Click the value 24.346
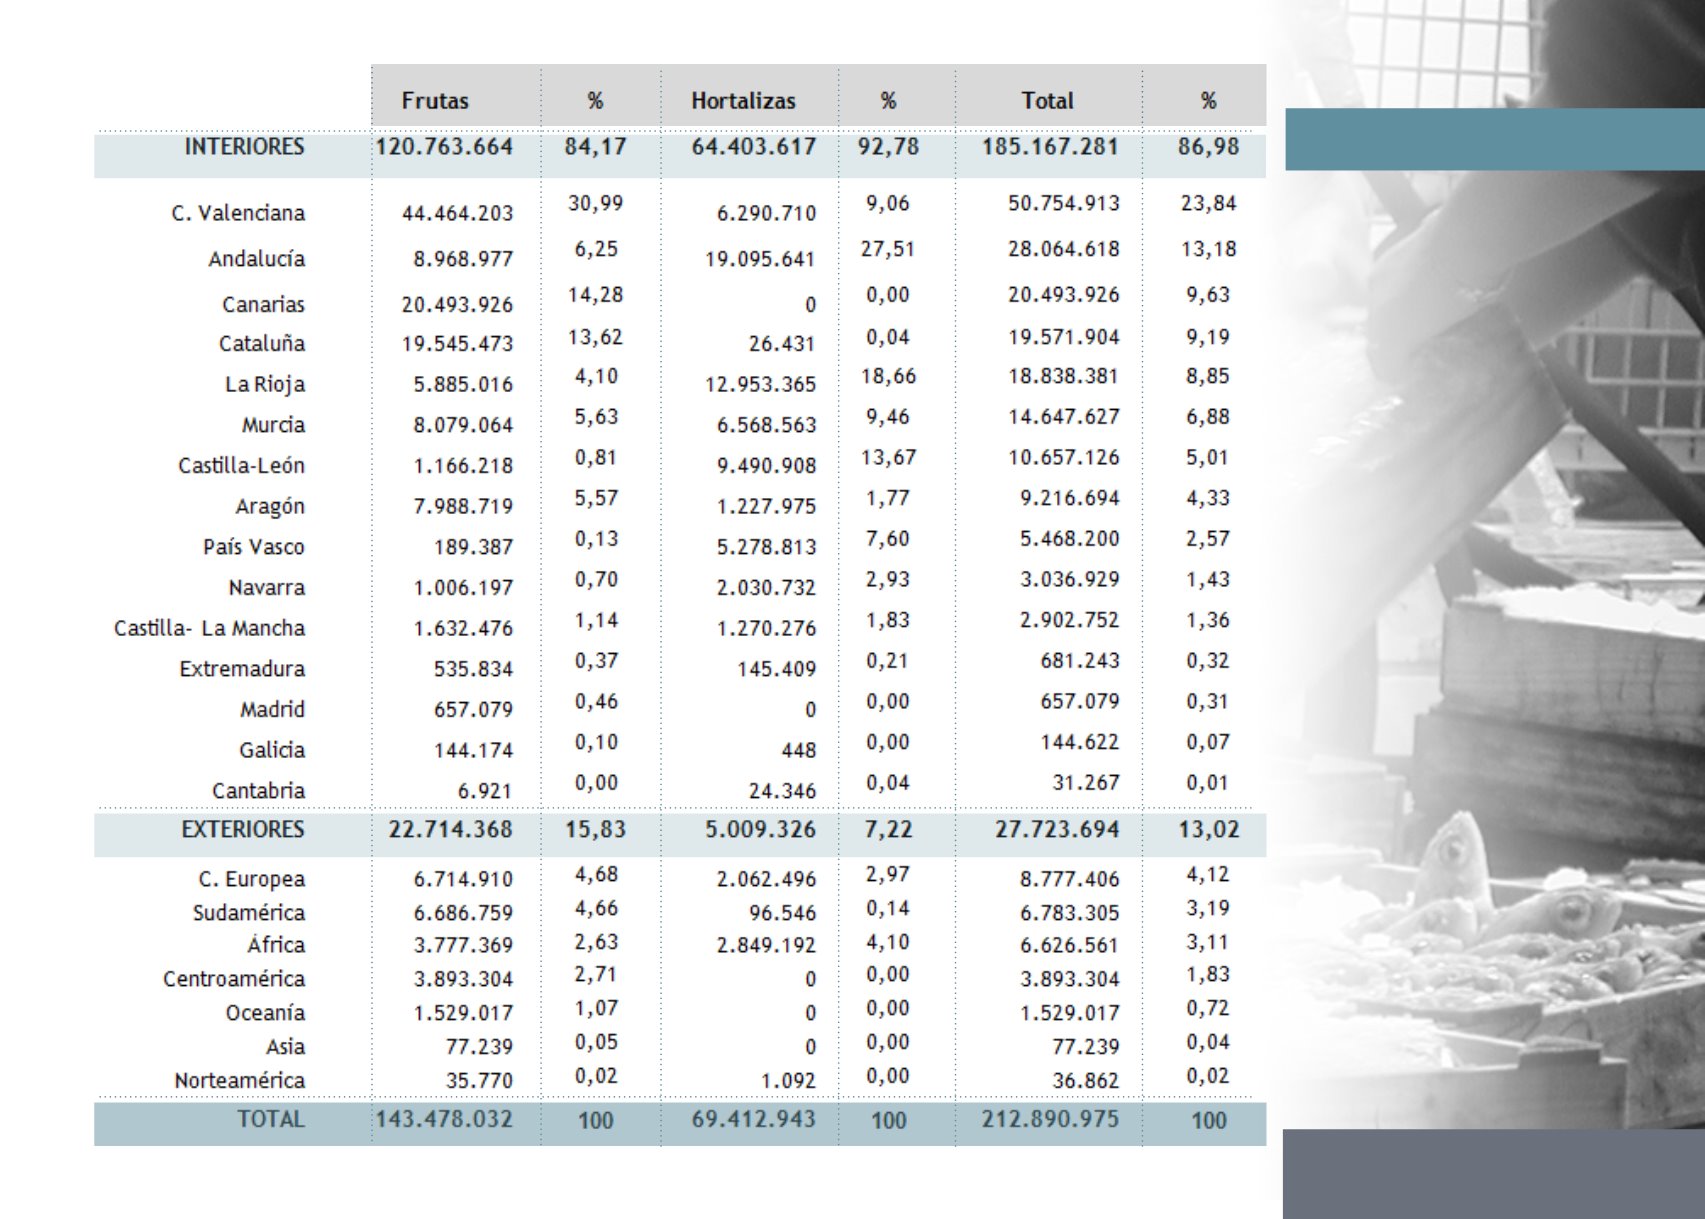 point(782,791)
